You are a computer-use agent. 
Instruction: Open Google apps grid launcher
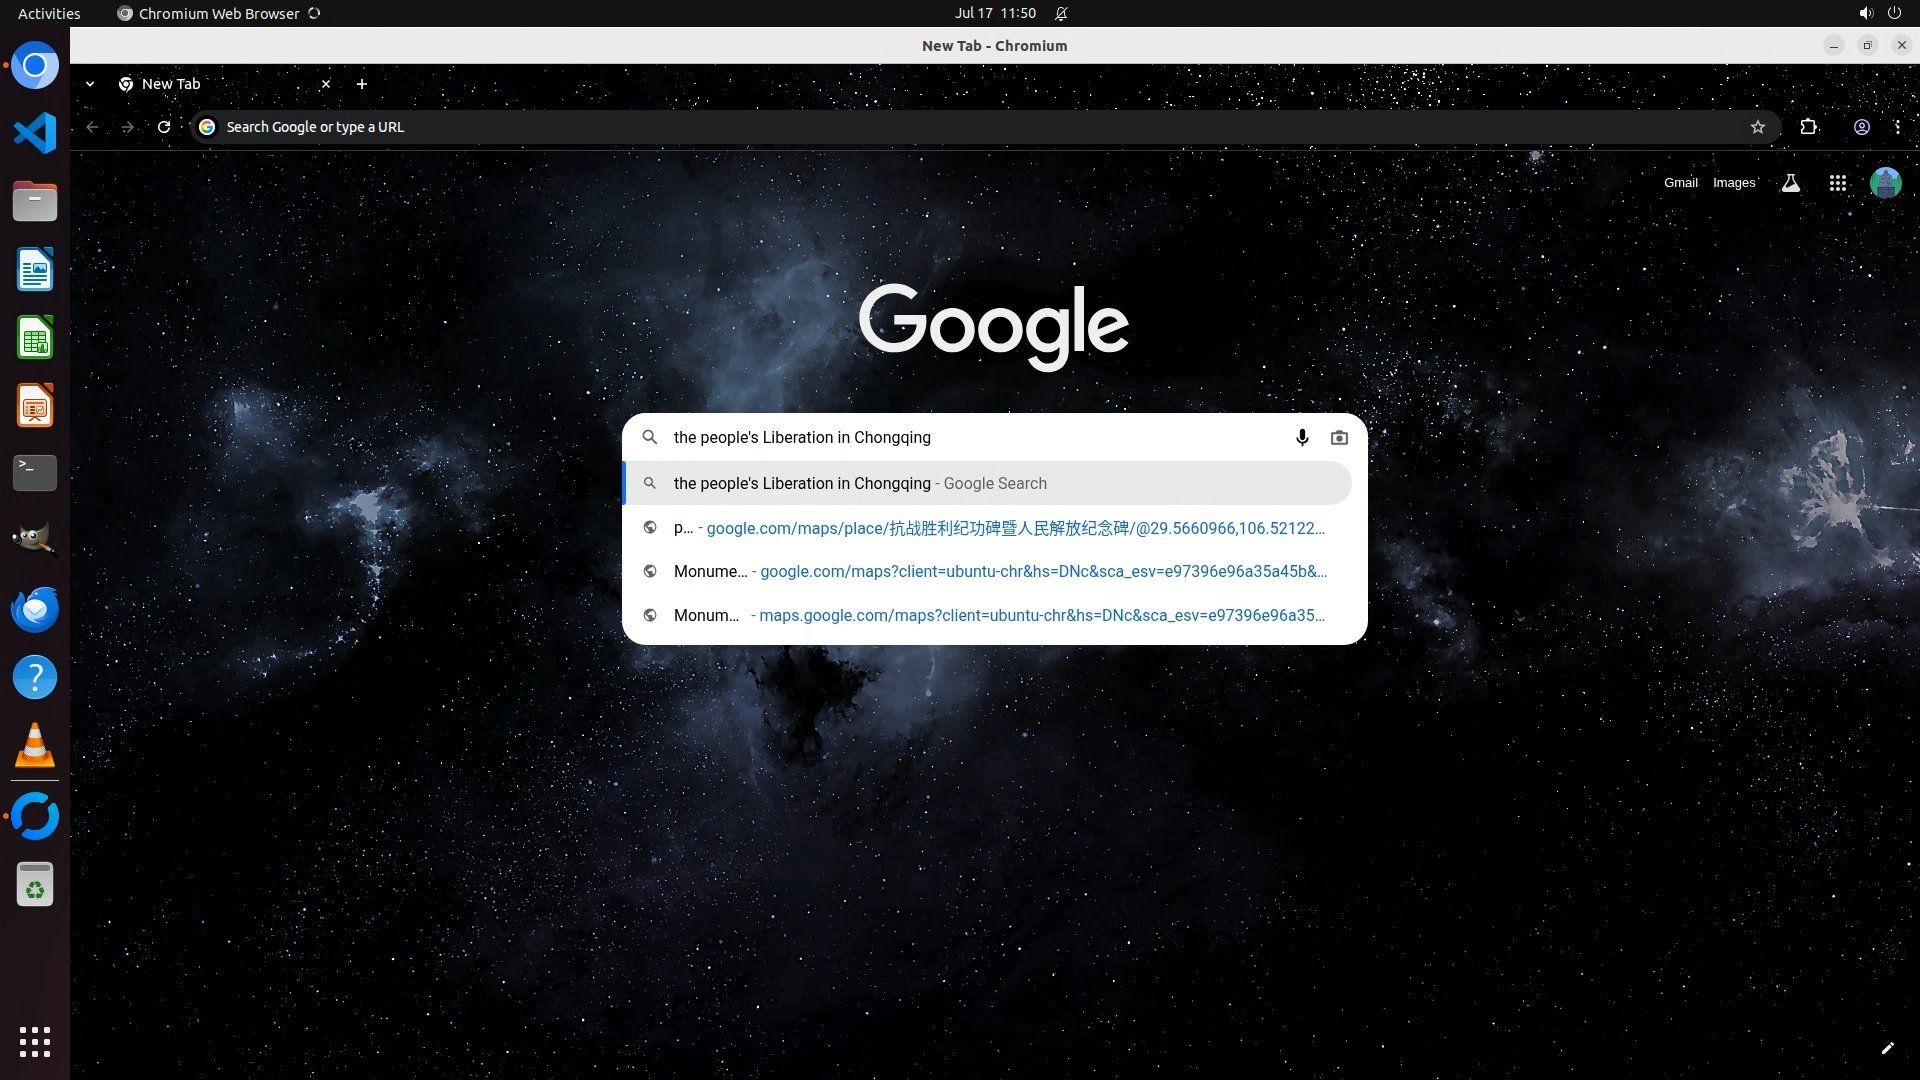pyautogui.click(x=1837, y=183)
